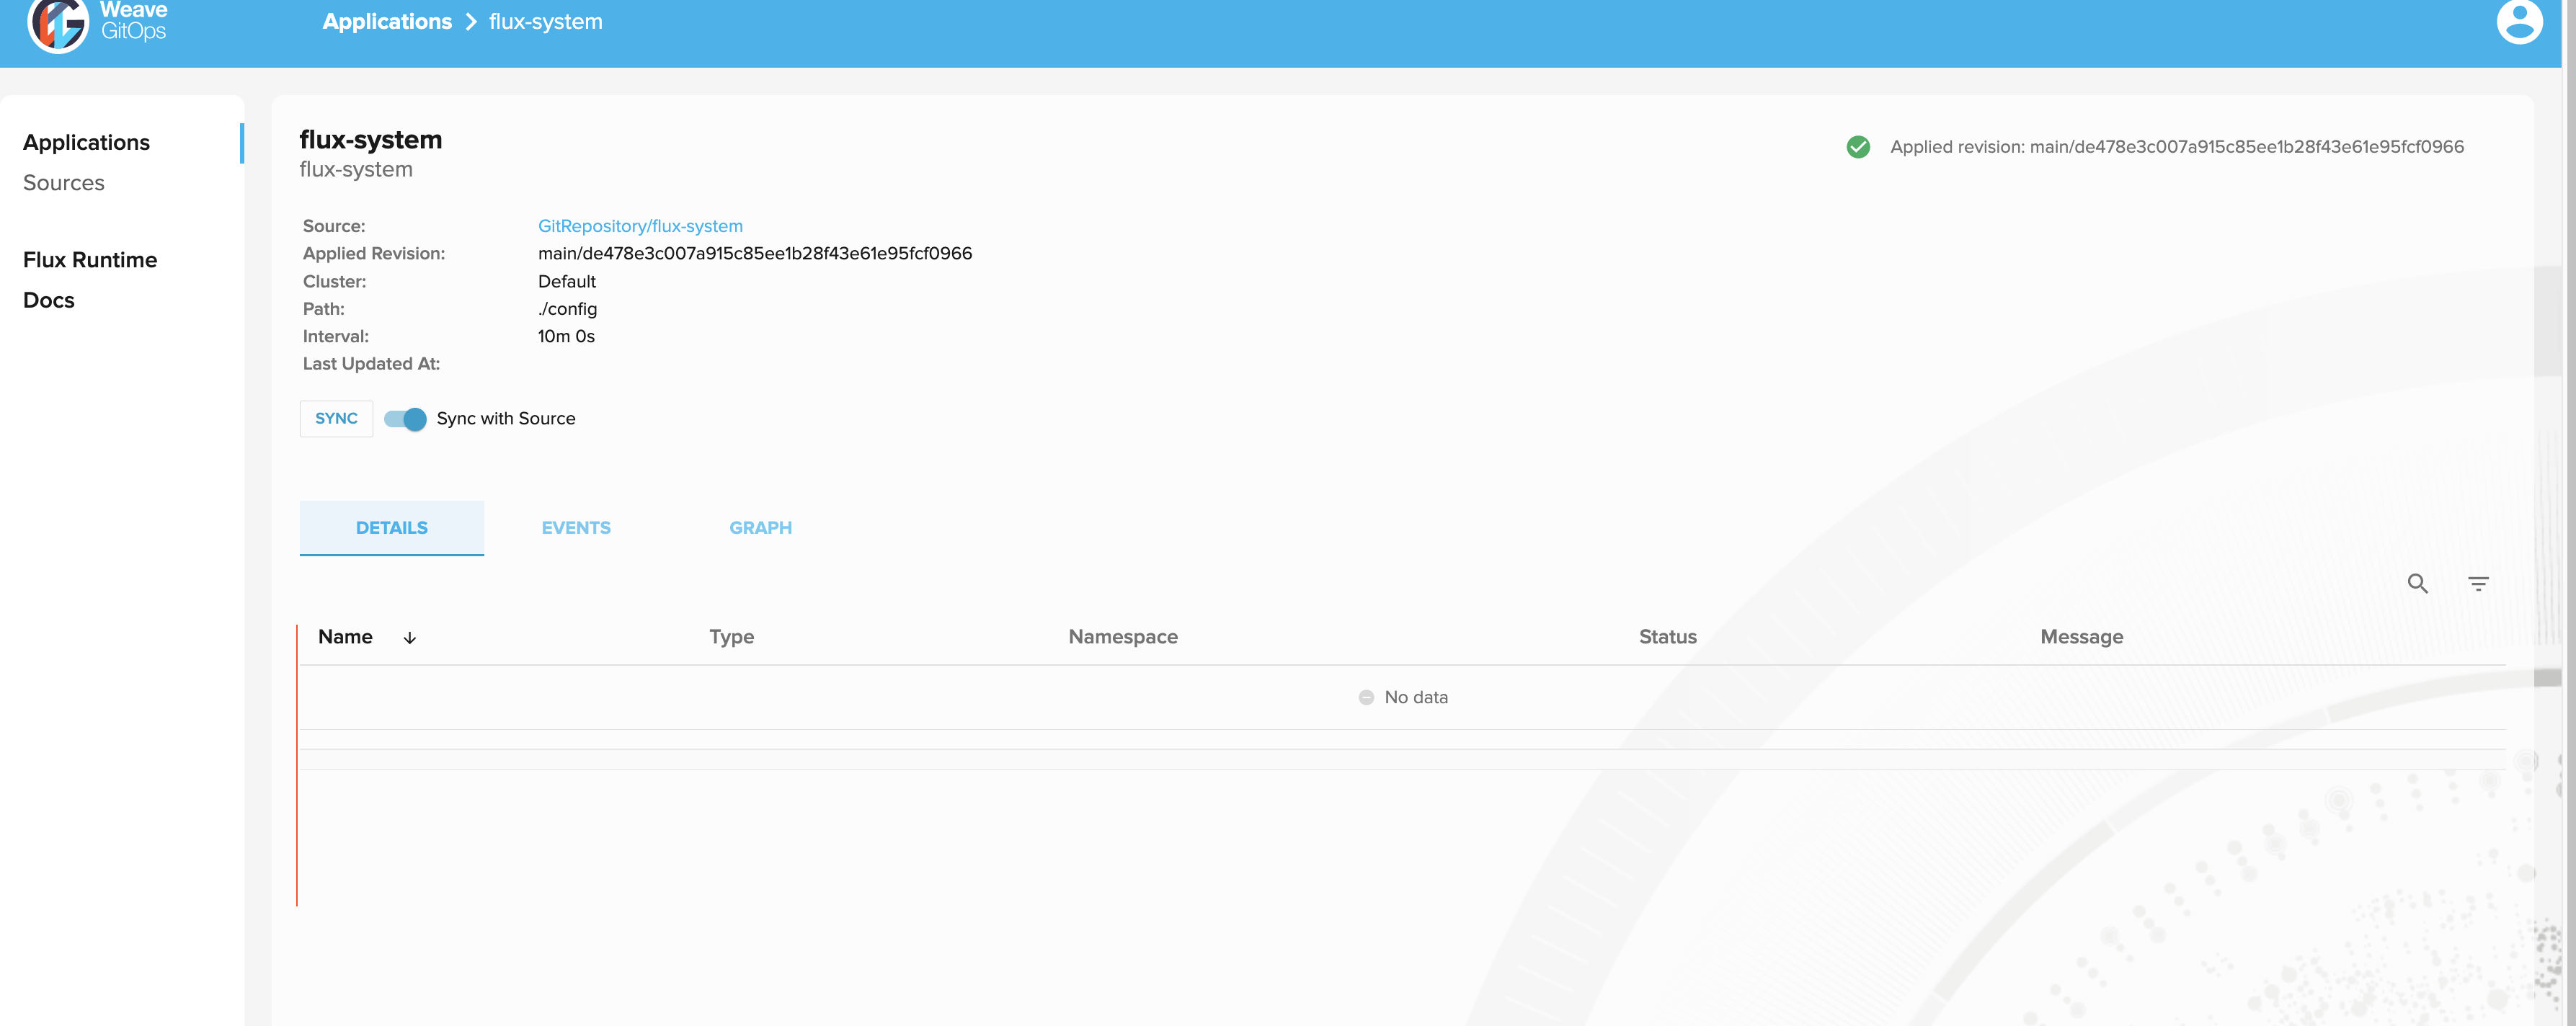Viewport: 2576px width, 1026px height.
Task: Open Sources in the sidebar
Action: [64, 182]
